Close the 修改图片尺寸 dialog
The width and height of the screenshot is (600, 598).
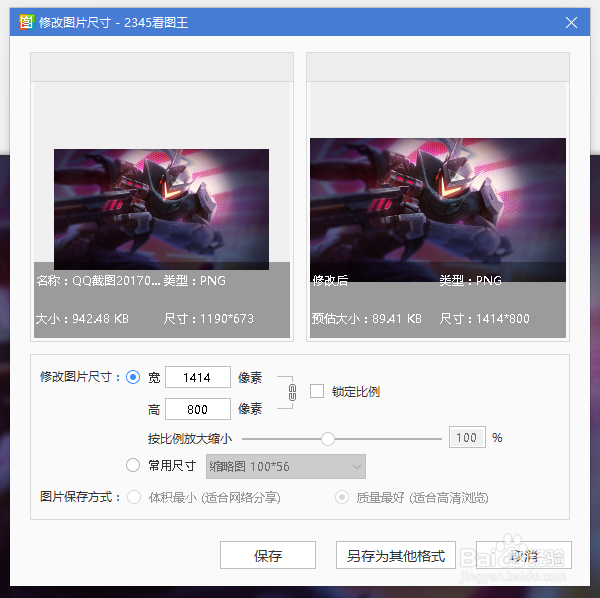pyautogui.click(x=571, y=23)
